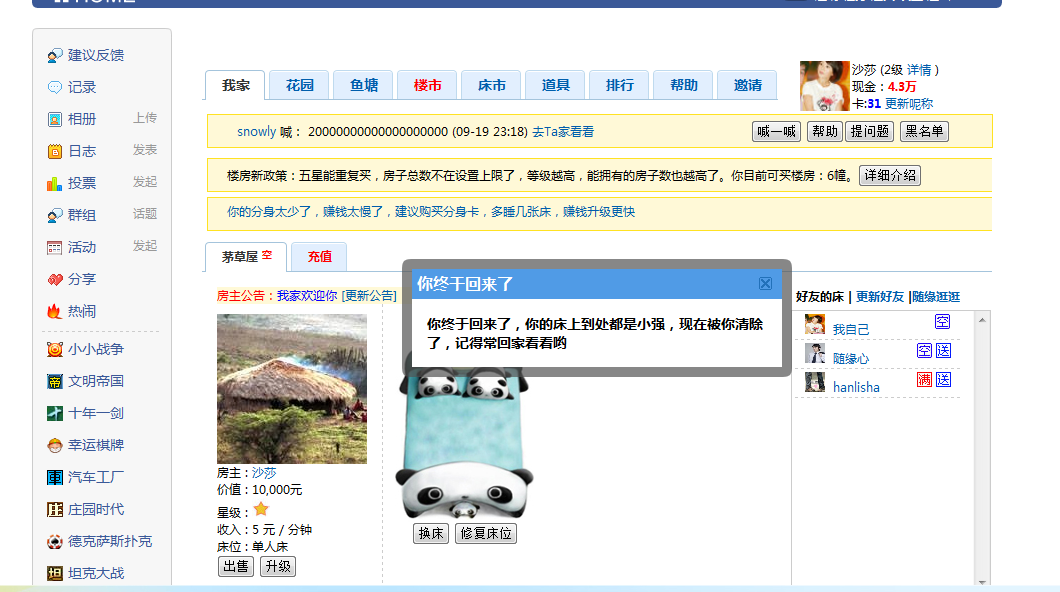
Task: Click the red 满 icon next to hanlisha
Action: click(x=924, y=380)
